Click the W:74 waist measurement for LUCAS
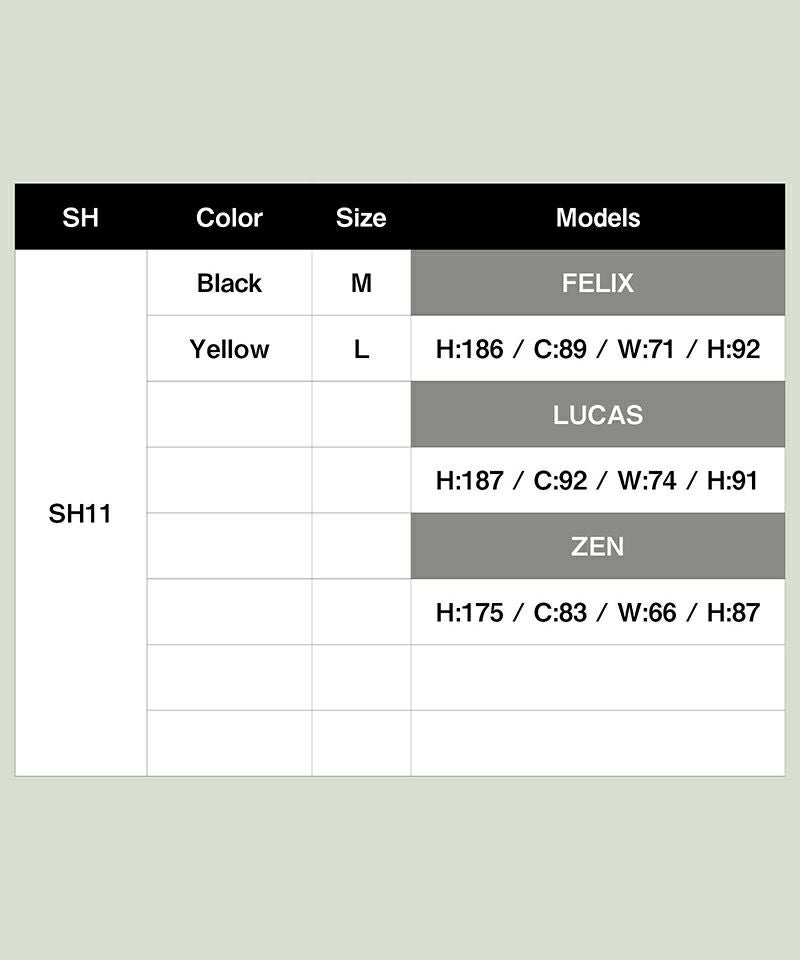Screen dimensions: 800x960 [x=646, y=481]
